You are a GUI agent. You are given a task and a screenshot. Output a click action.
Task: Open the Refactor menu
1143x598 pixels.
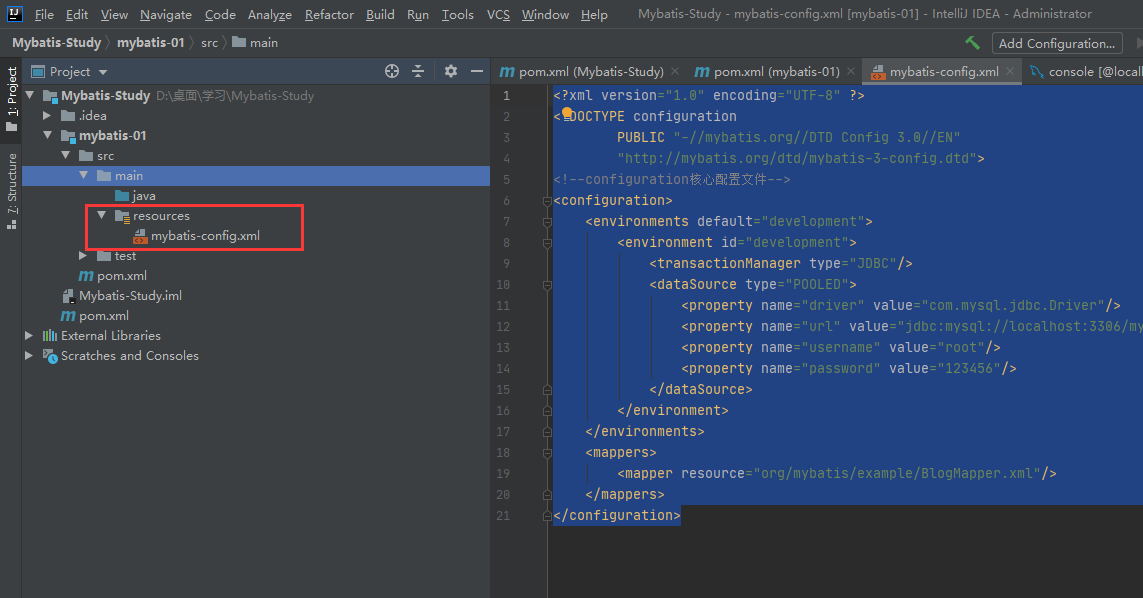(329, 15)
